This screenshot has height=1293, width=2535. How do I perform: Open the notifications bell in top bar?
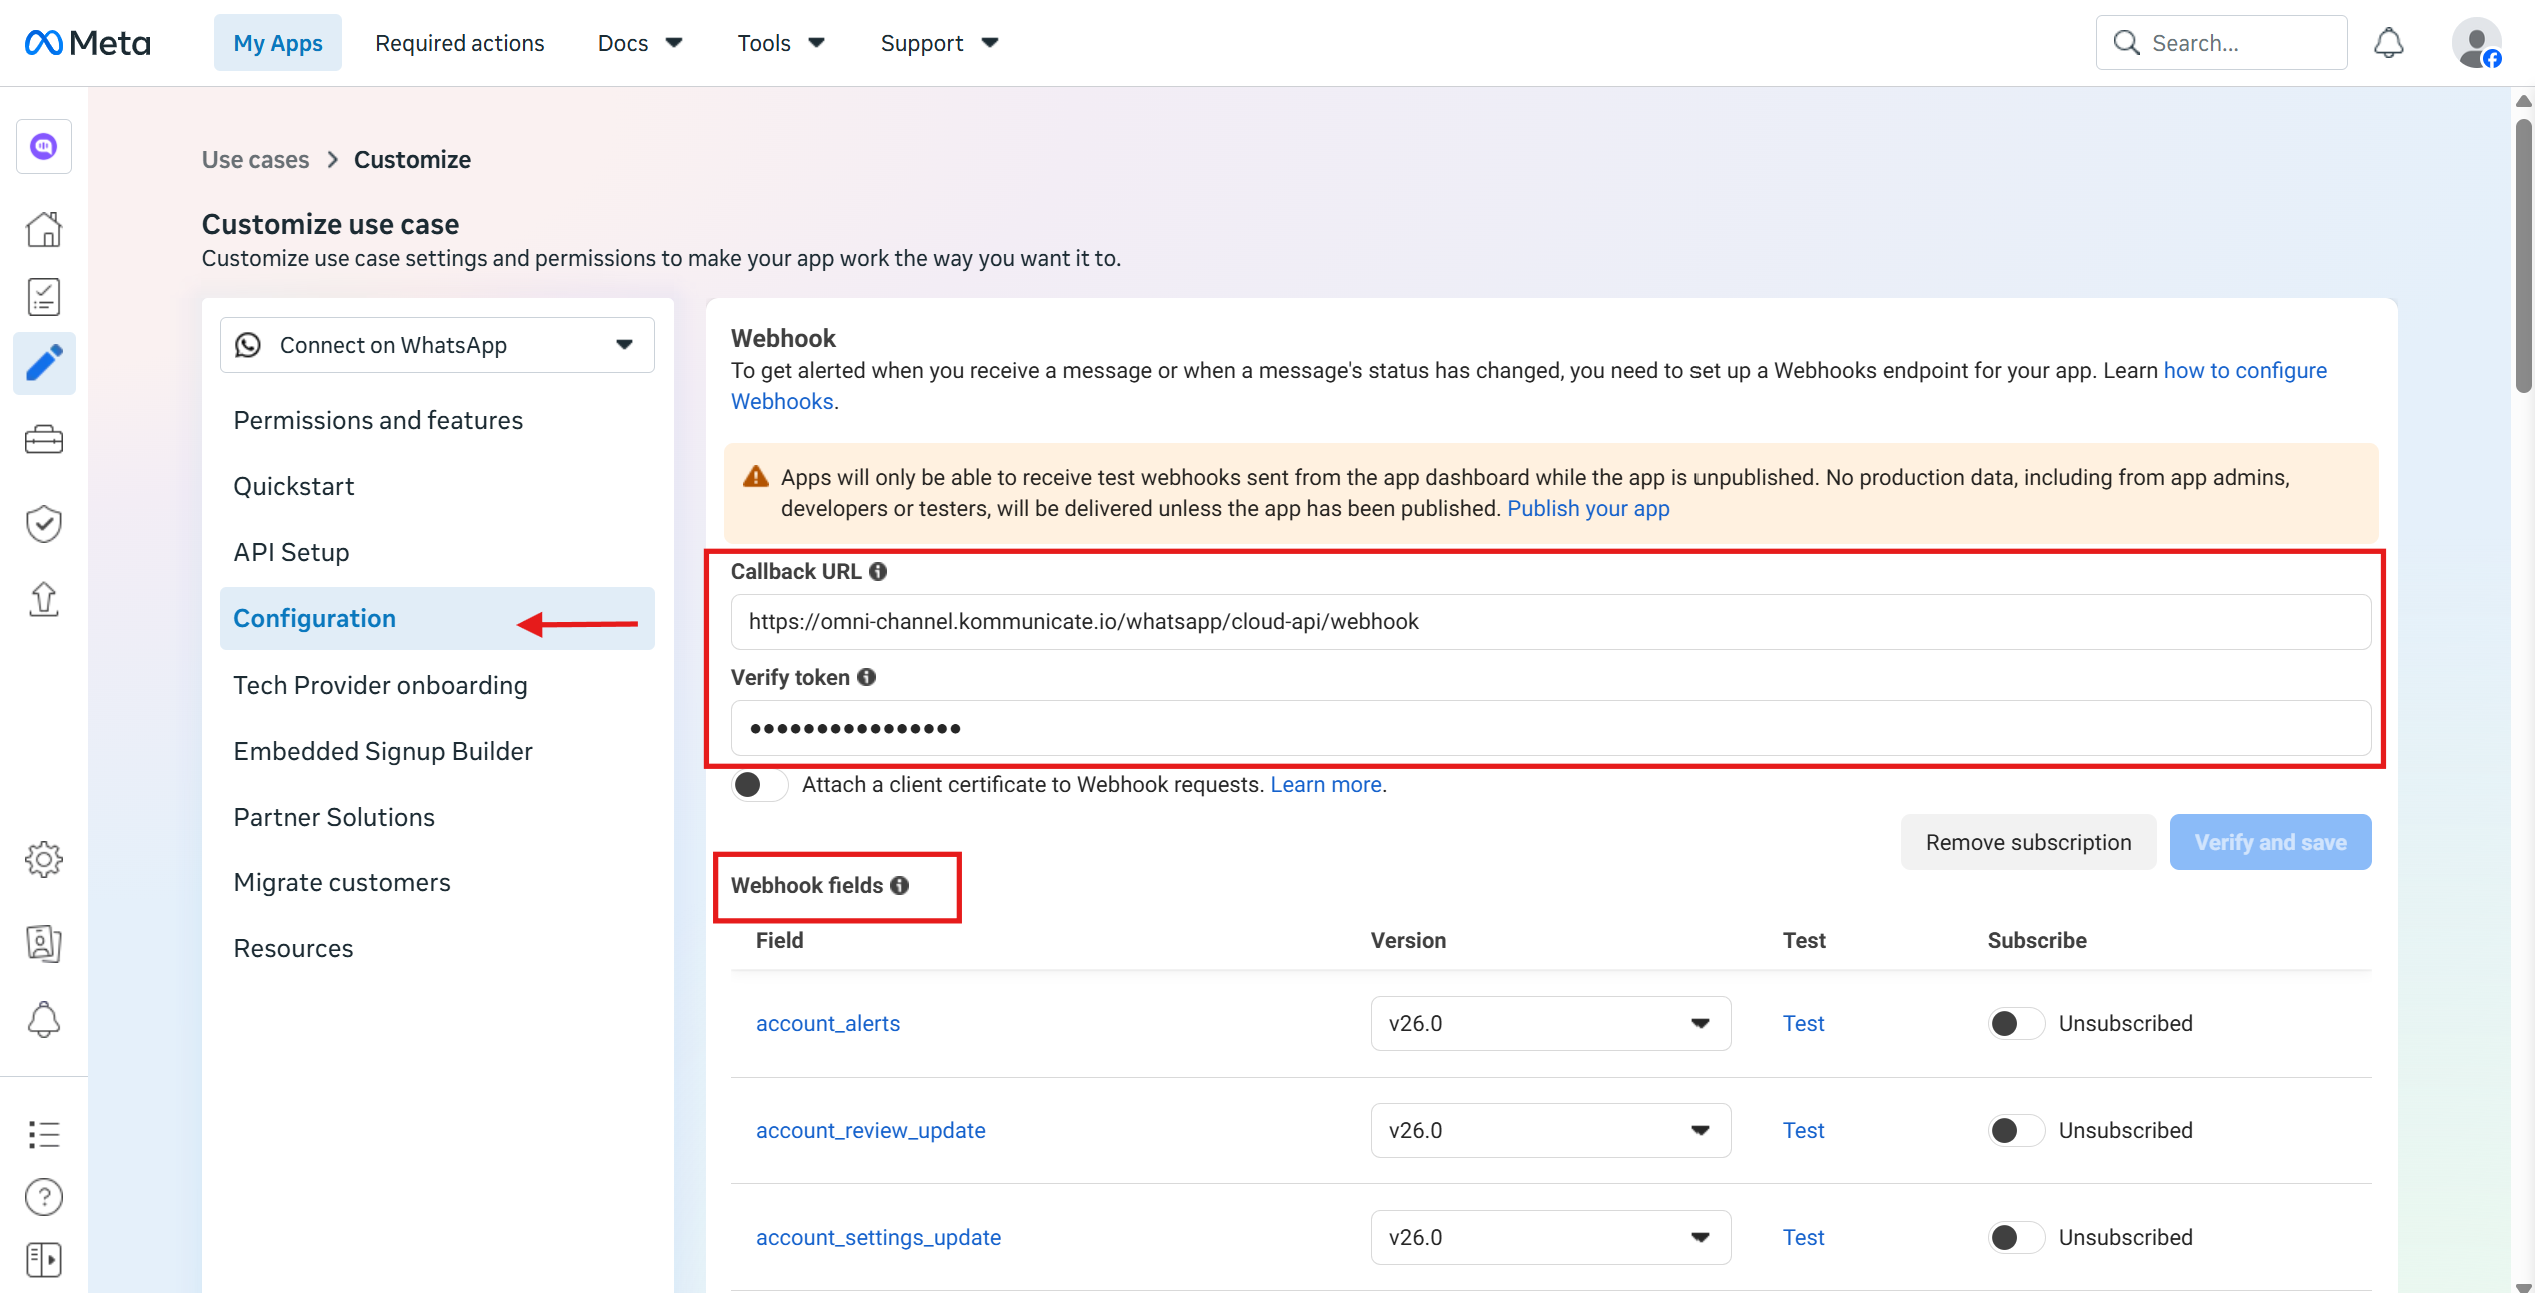coord(2388,43)
